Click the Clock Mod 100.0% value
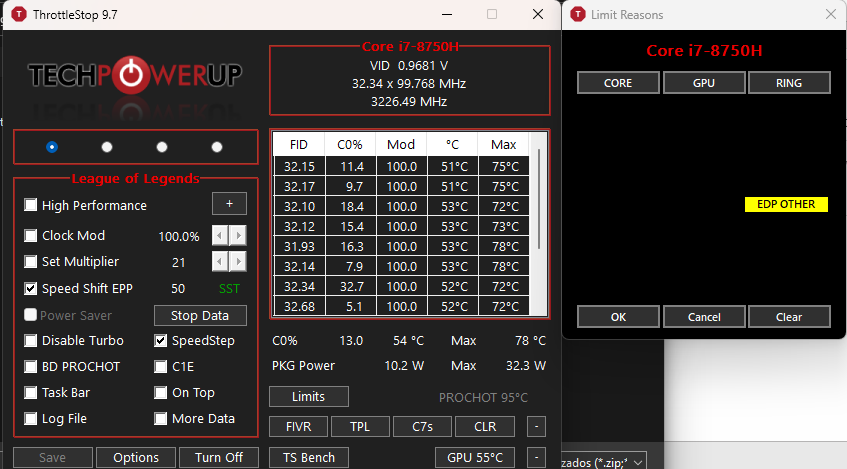847x469 pixels. pyautogui.click(x=179, y=237)
